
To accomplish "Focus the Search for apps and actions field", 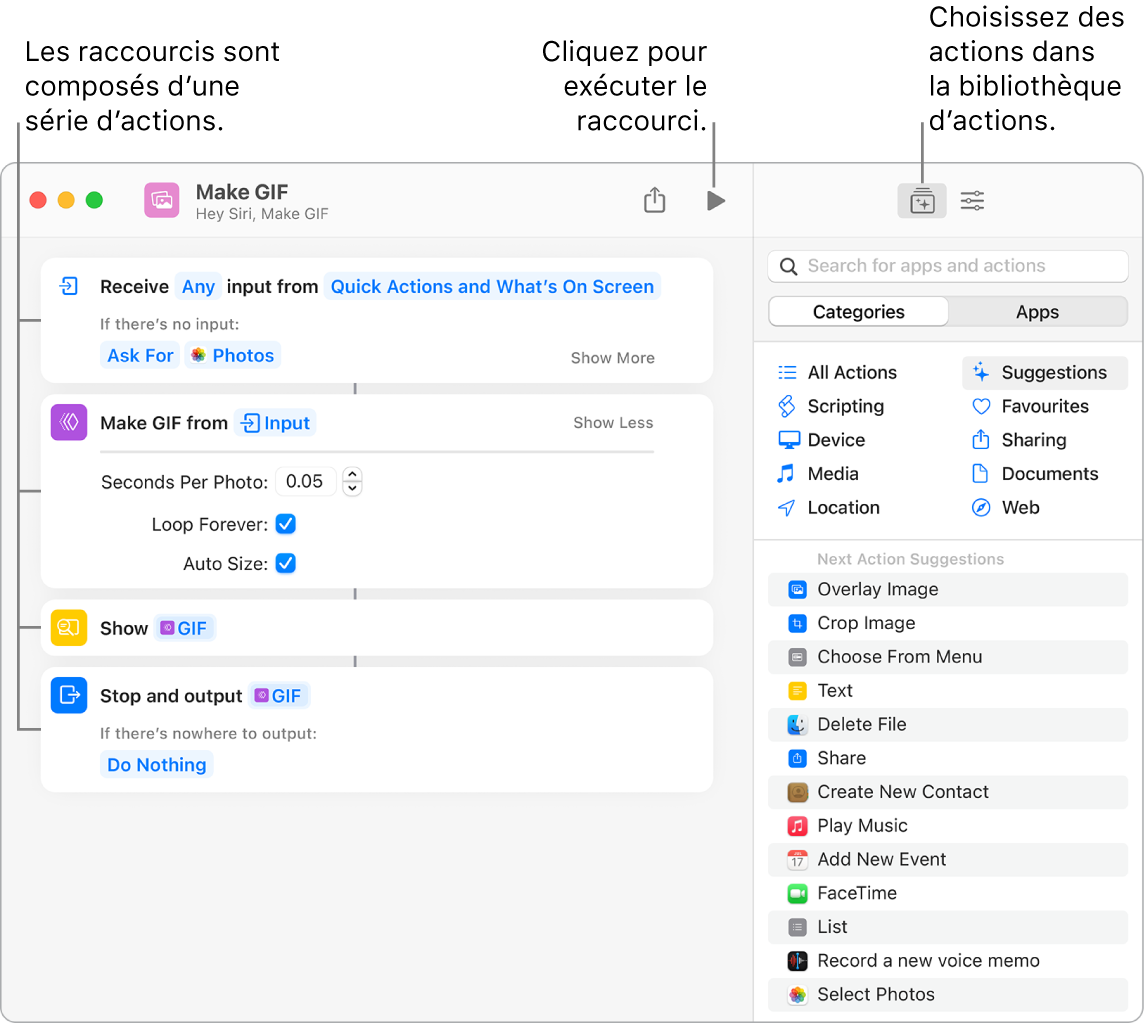I will tap(947, 266).
